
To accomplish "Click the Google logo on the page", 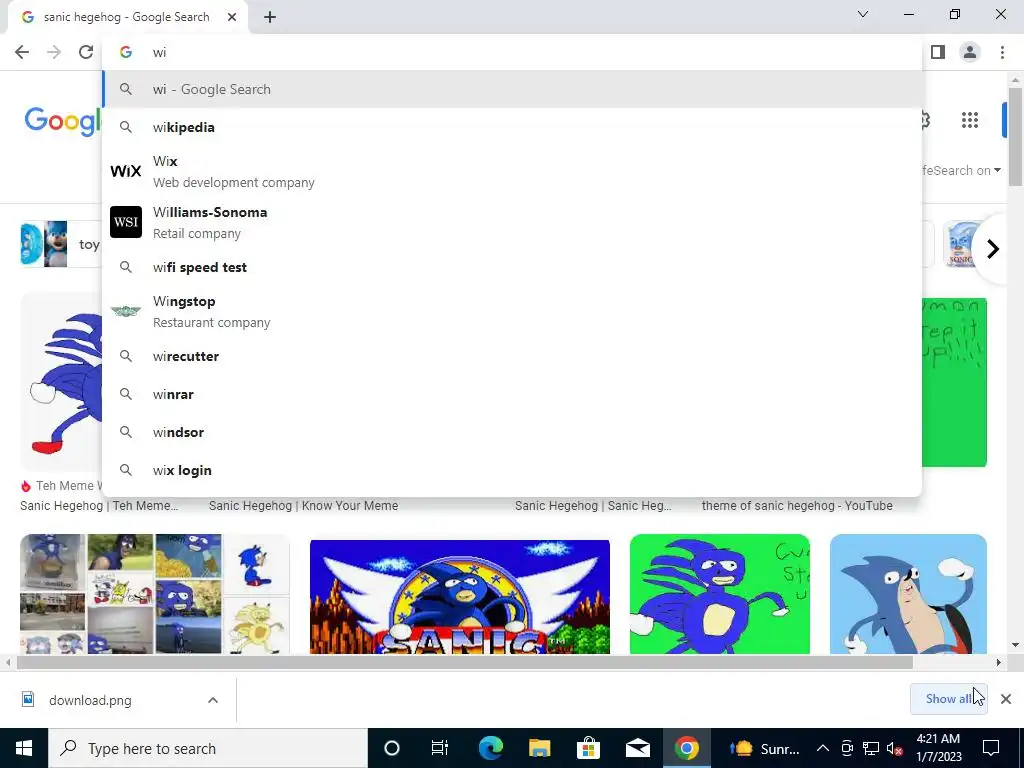I will coord(63,121).
